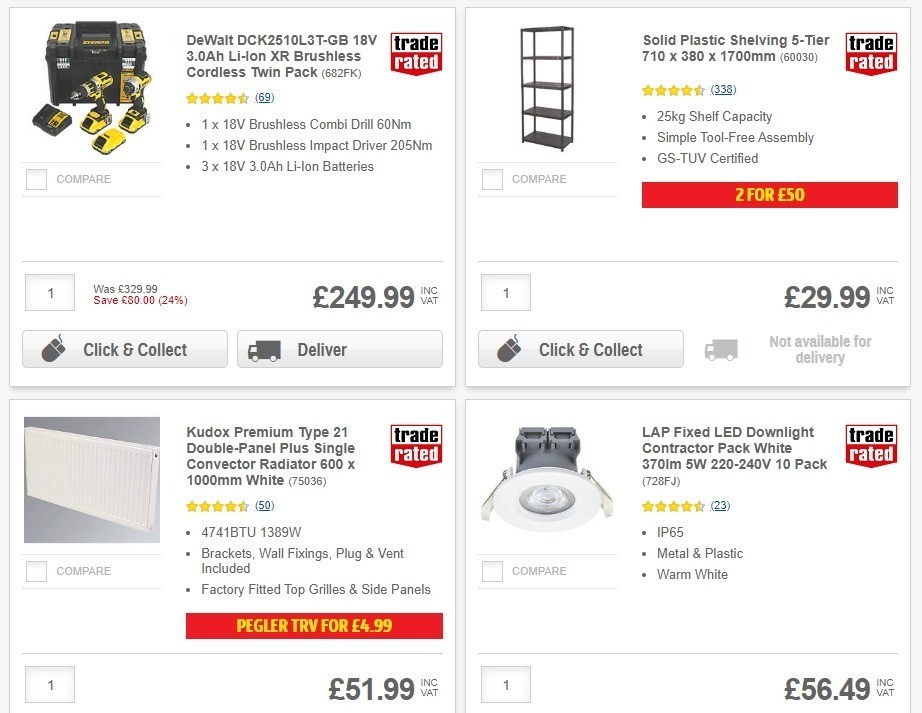Click the Trade Rated badge on the LED downlight pack
The height and width of the screenshot is (713, 922).
(x=870, y=446)
